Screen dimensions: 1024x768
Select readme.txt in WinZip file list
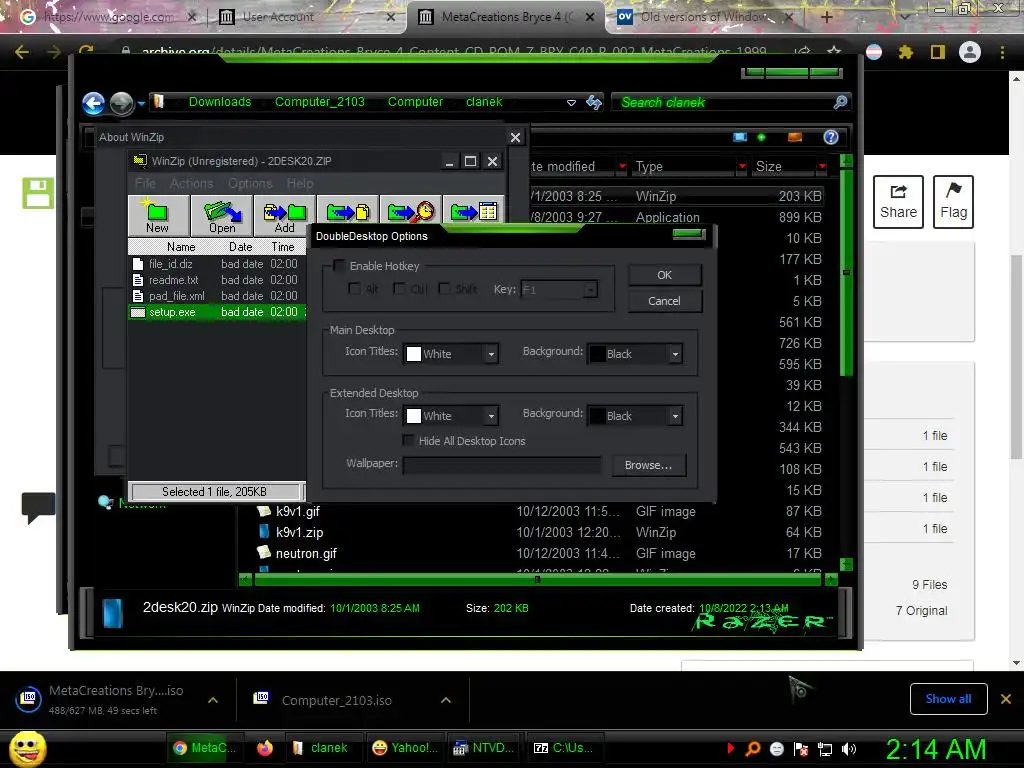pyautogui.click(x=173, y=280)
